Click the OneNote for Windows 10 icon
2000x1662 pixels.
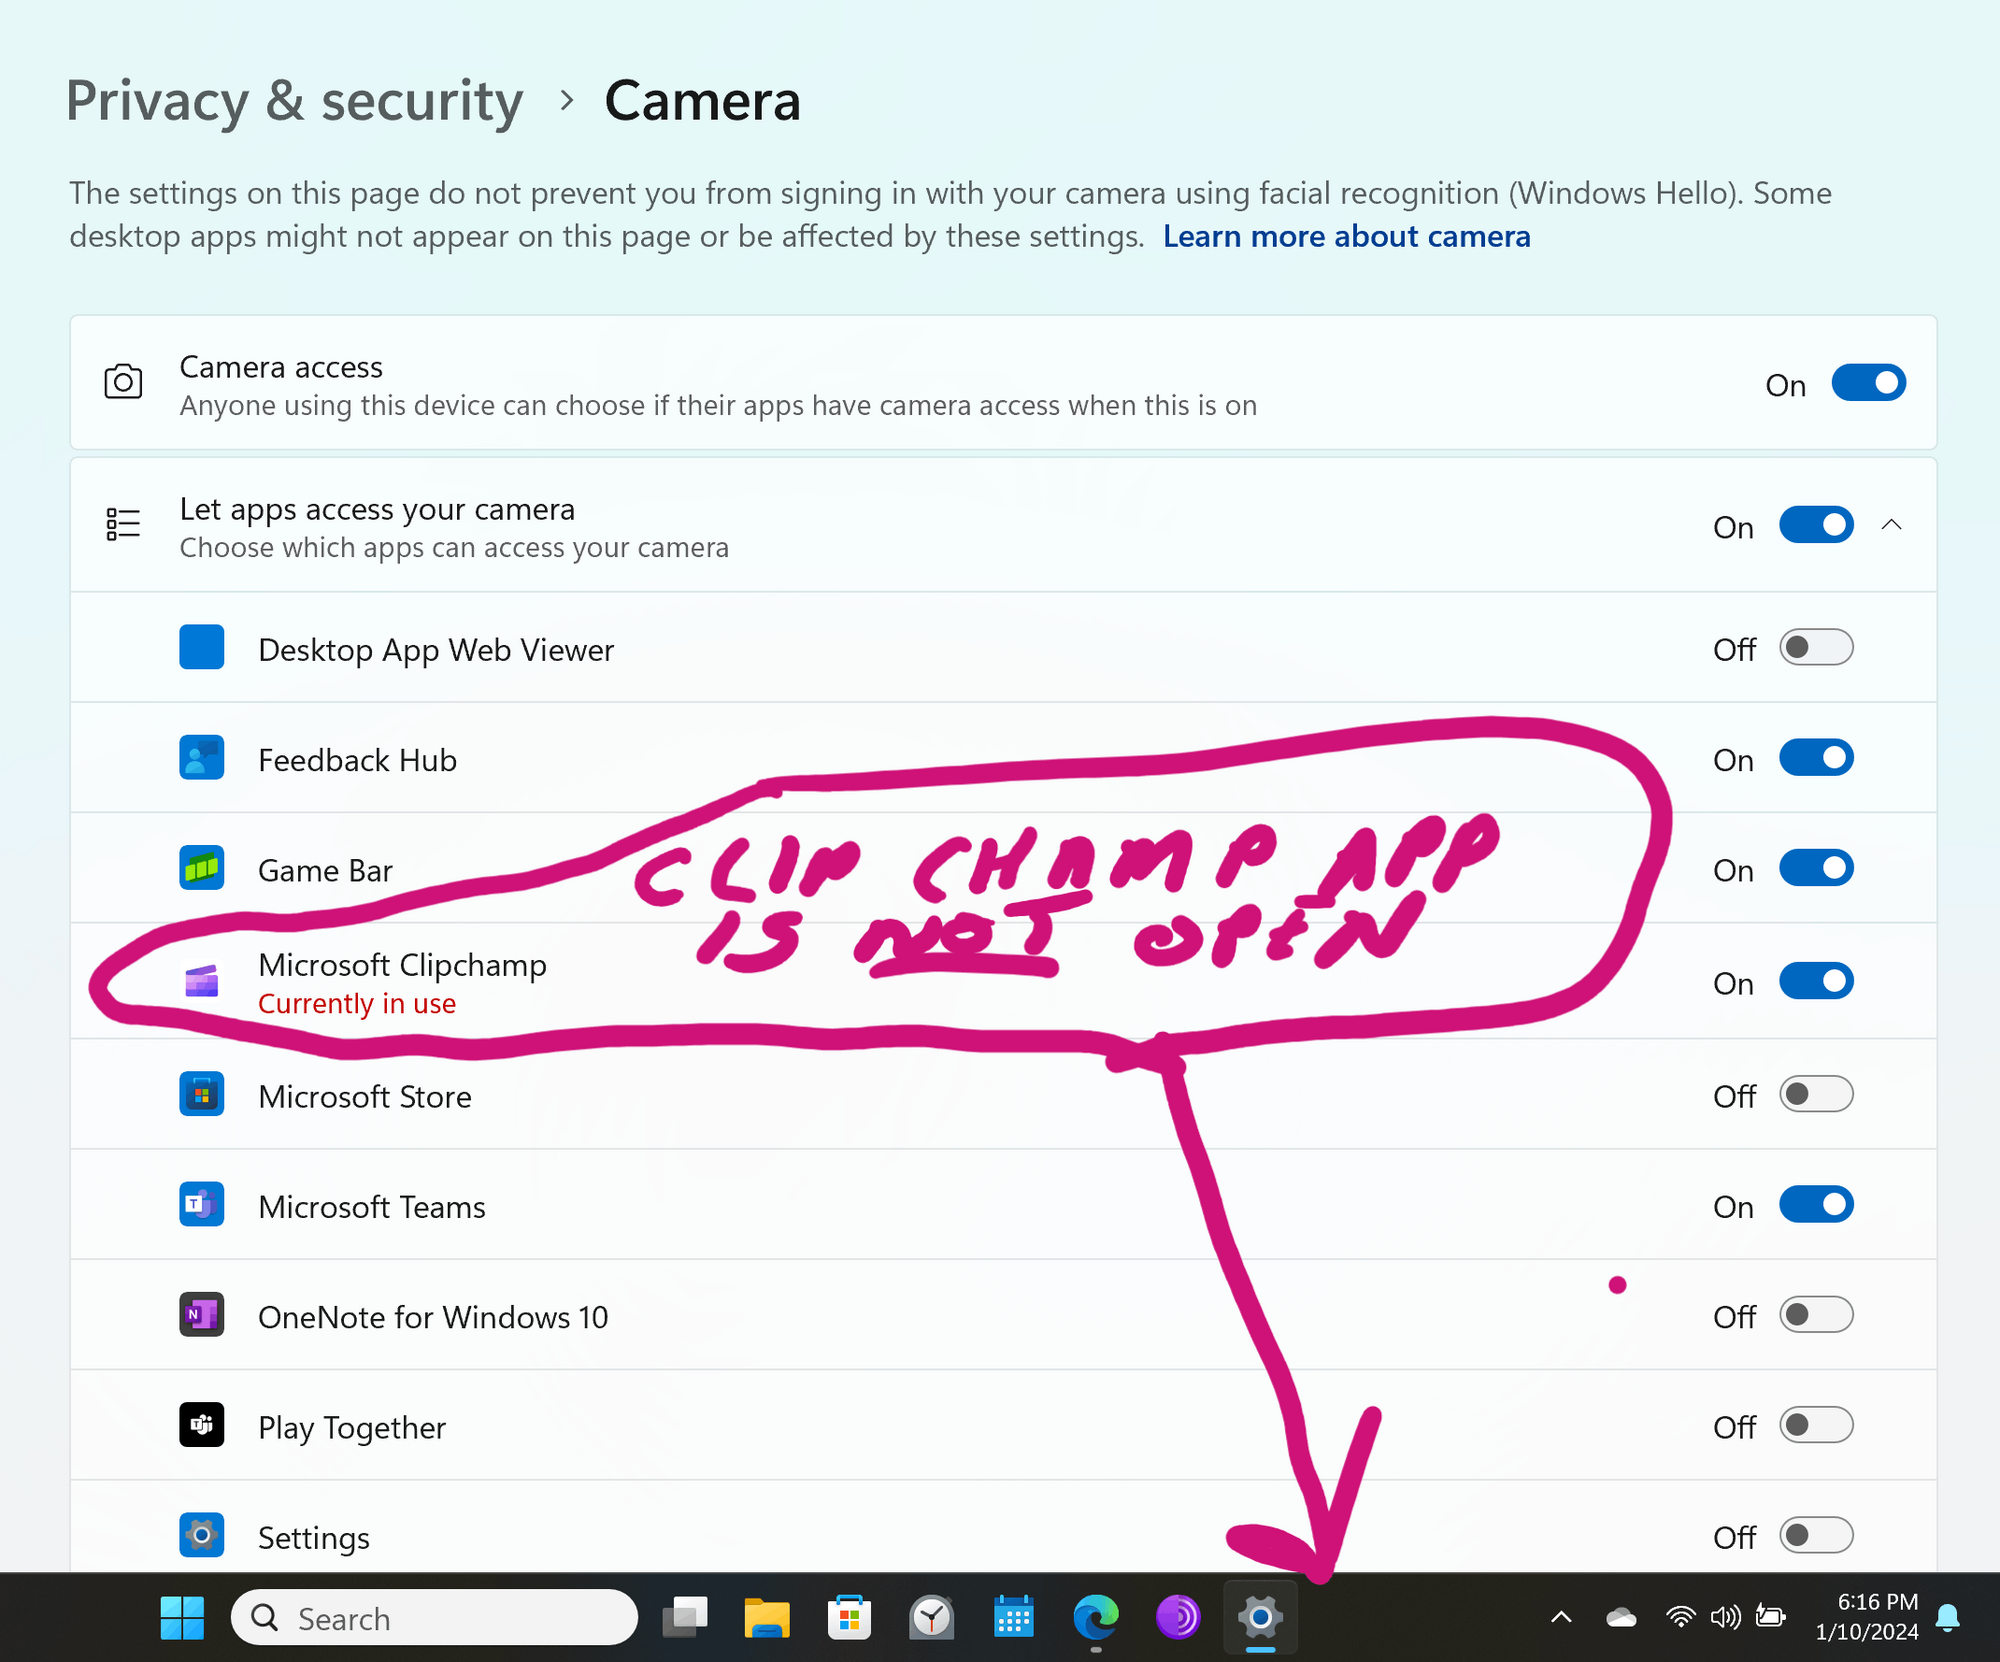201,1314
